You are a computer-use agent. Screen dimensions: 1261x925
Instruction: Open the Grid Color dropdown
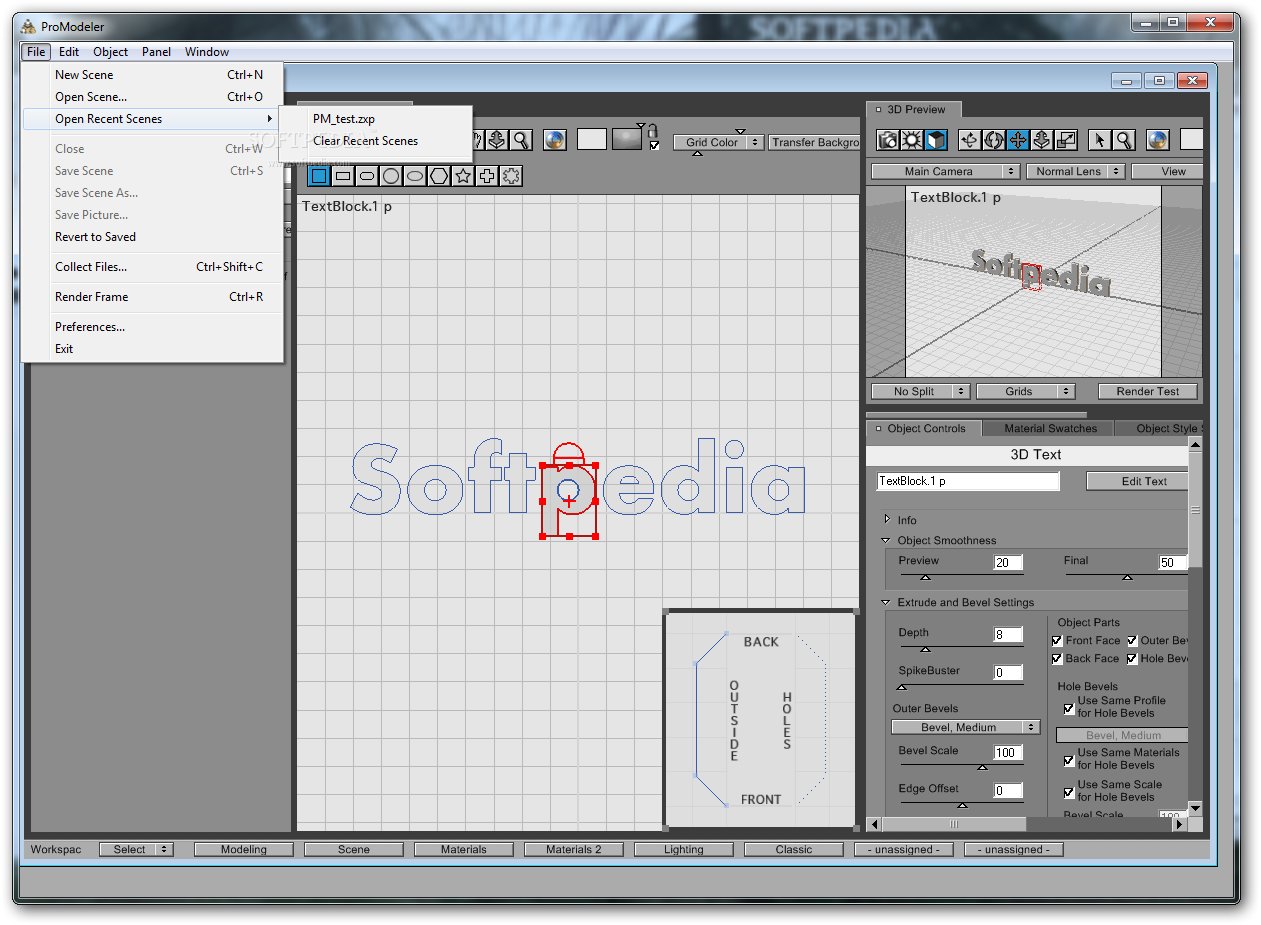coord(718,142)
